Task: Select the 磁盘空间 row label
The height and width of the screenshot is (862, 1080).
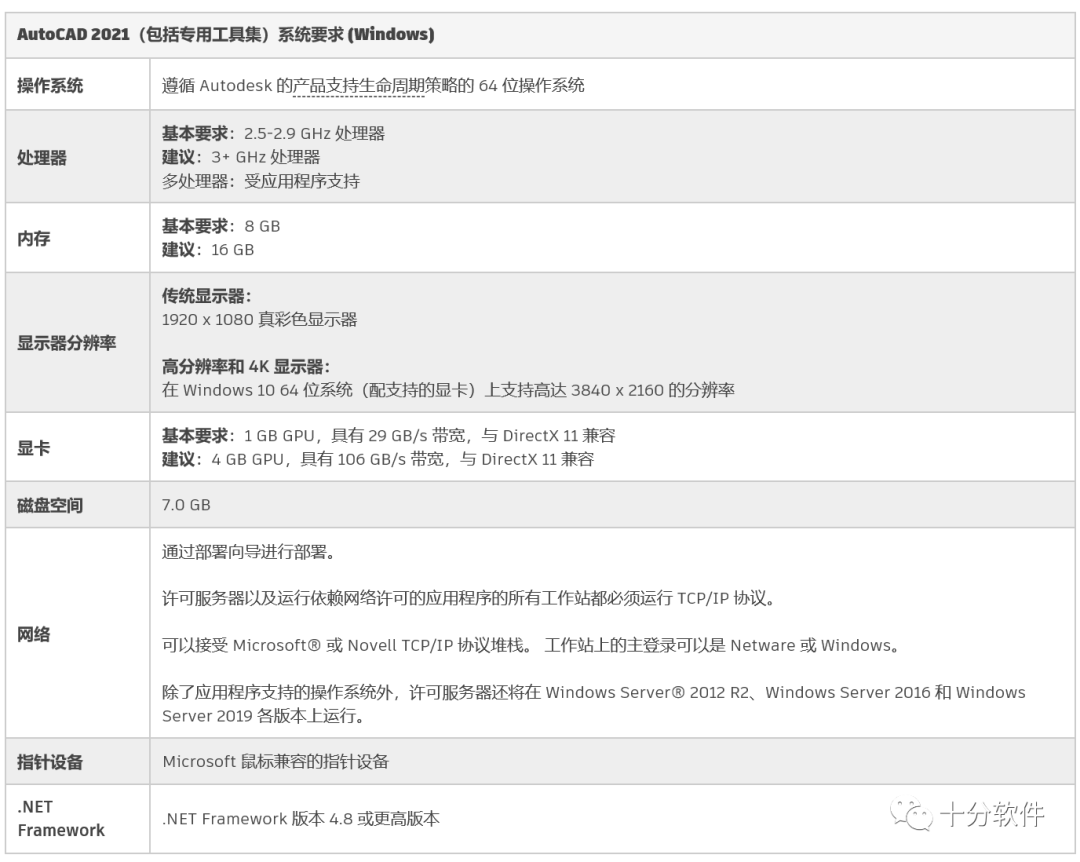Action: pos(50,506)
